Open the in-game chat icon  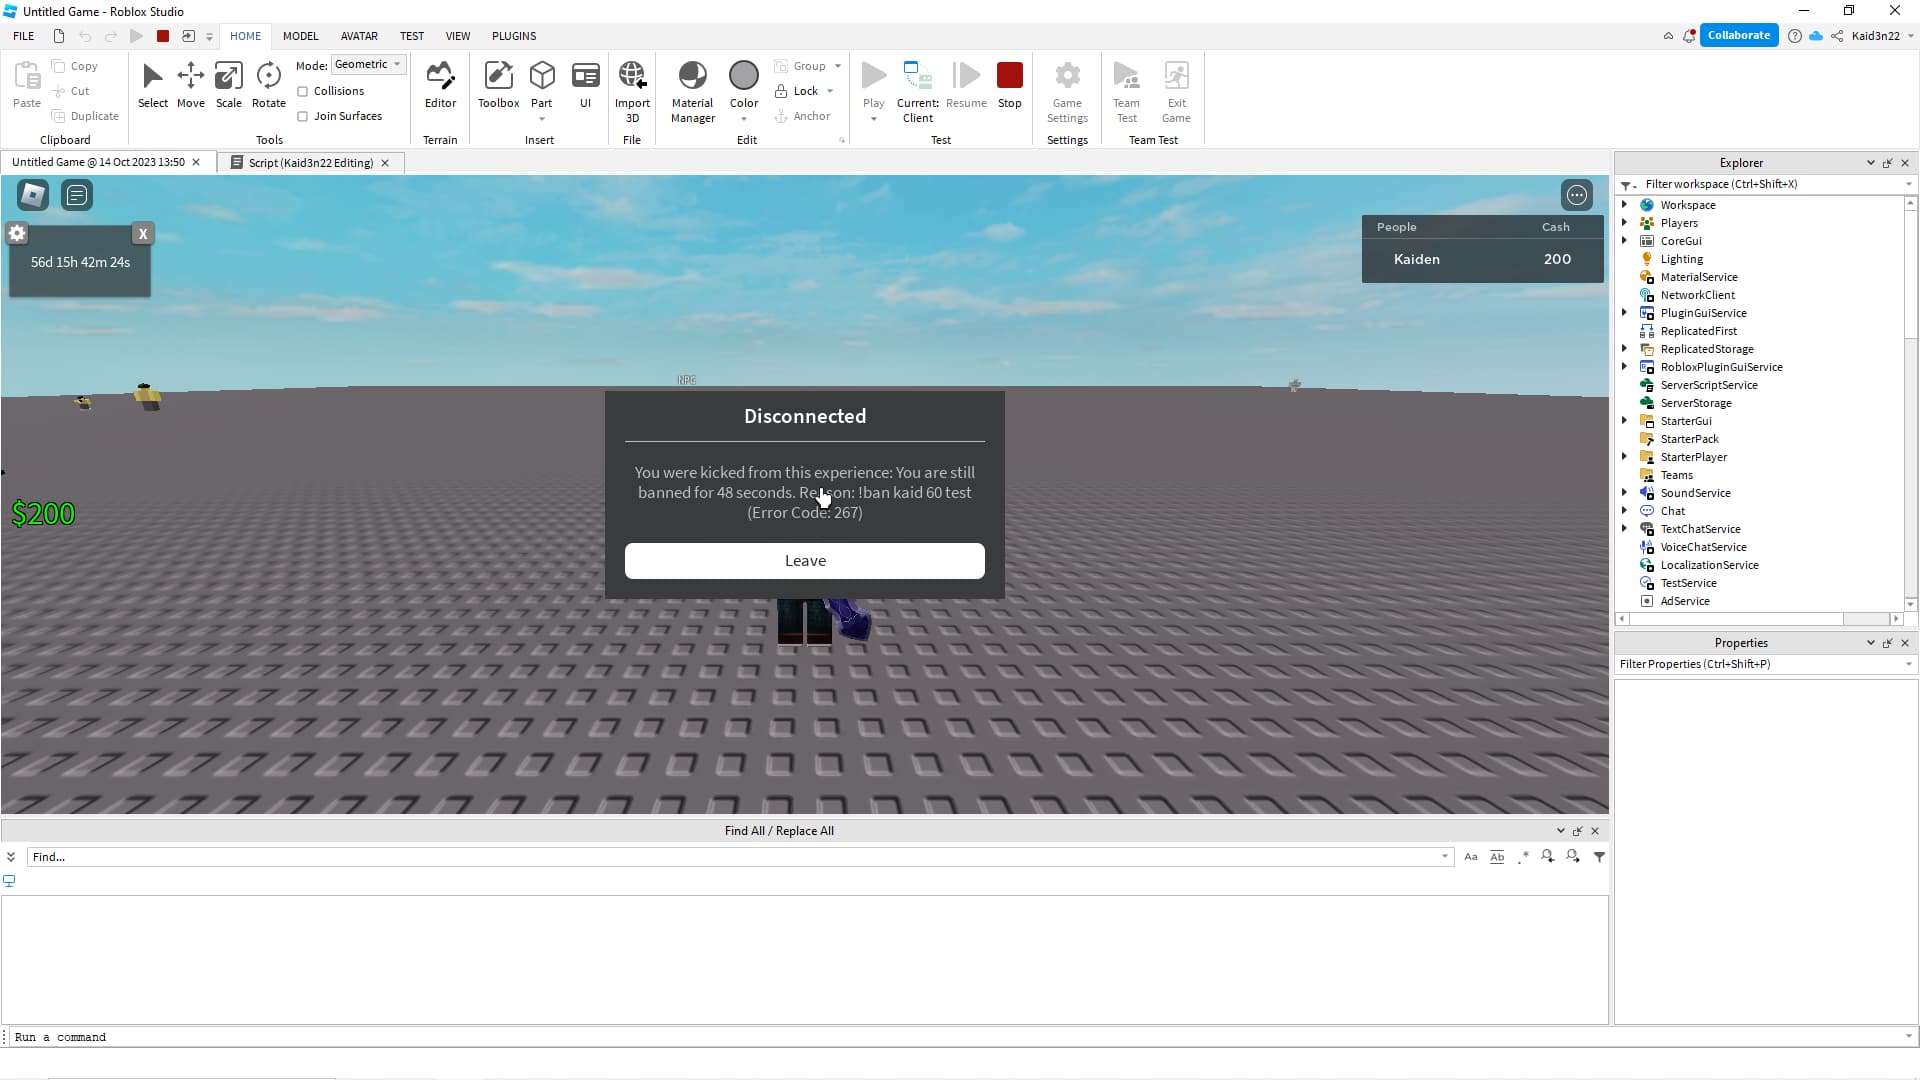tap(77, 195)
